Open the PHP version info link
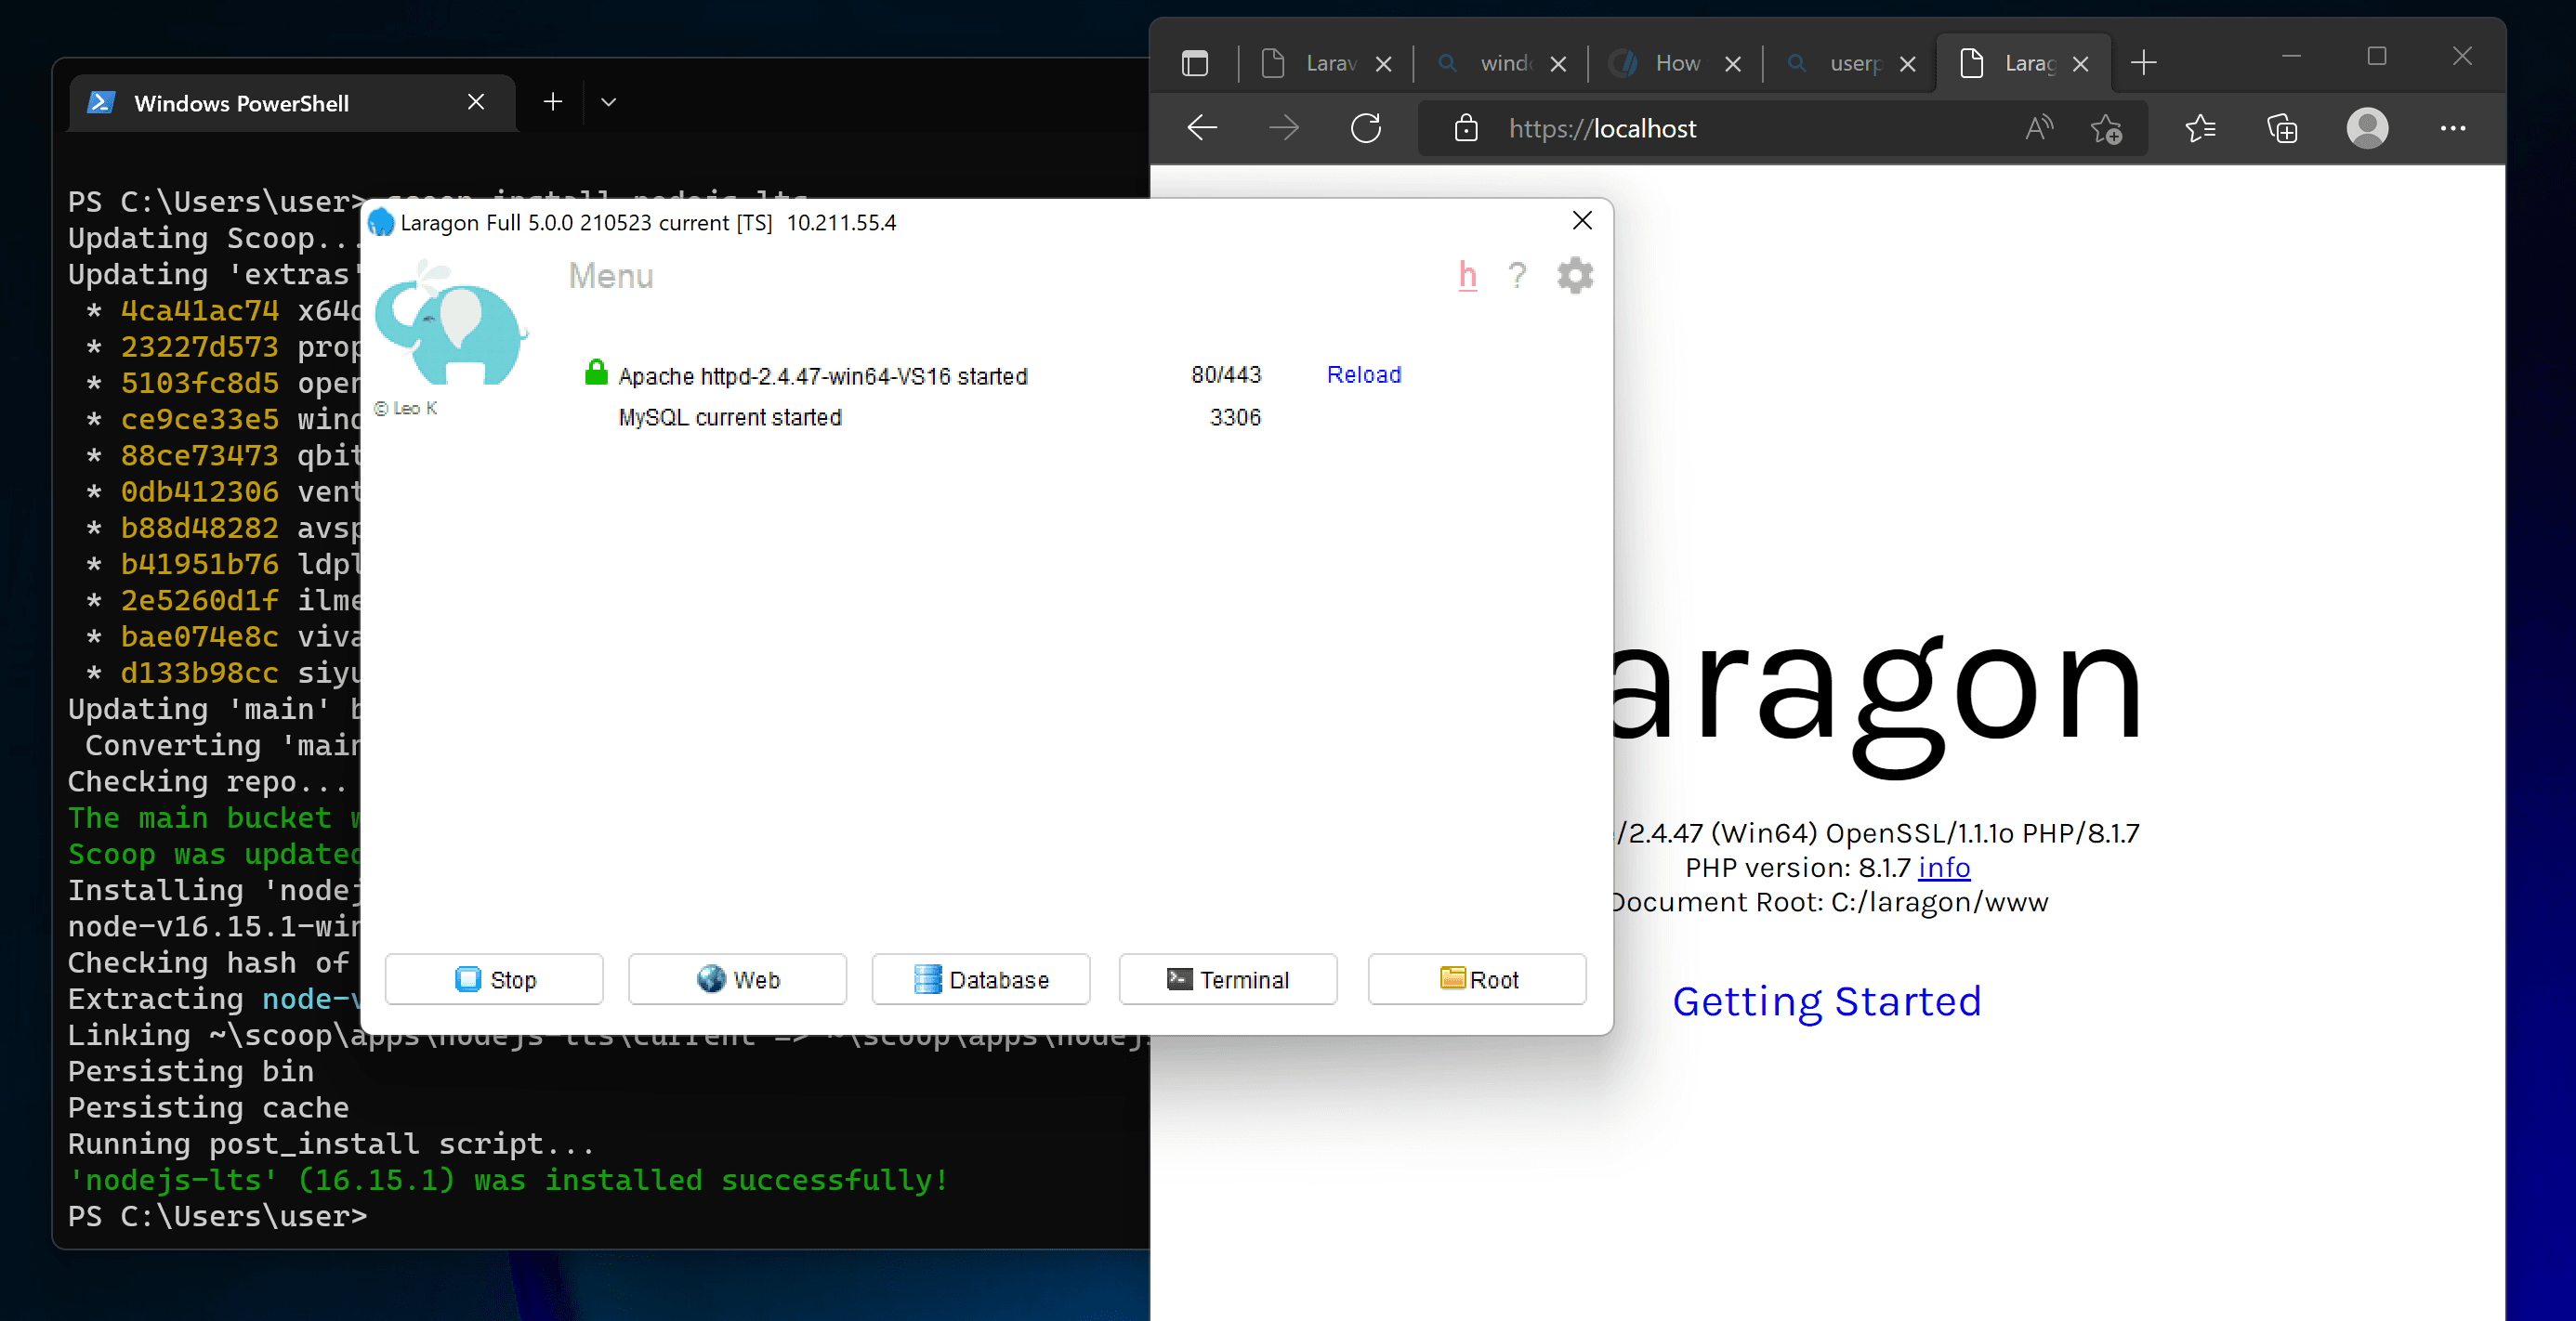The height and width of the screenshot is (1321, 2576). (x=1943, y=867)
